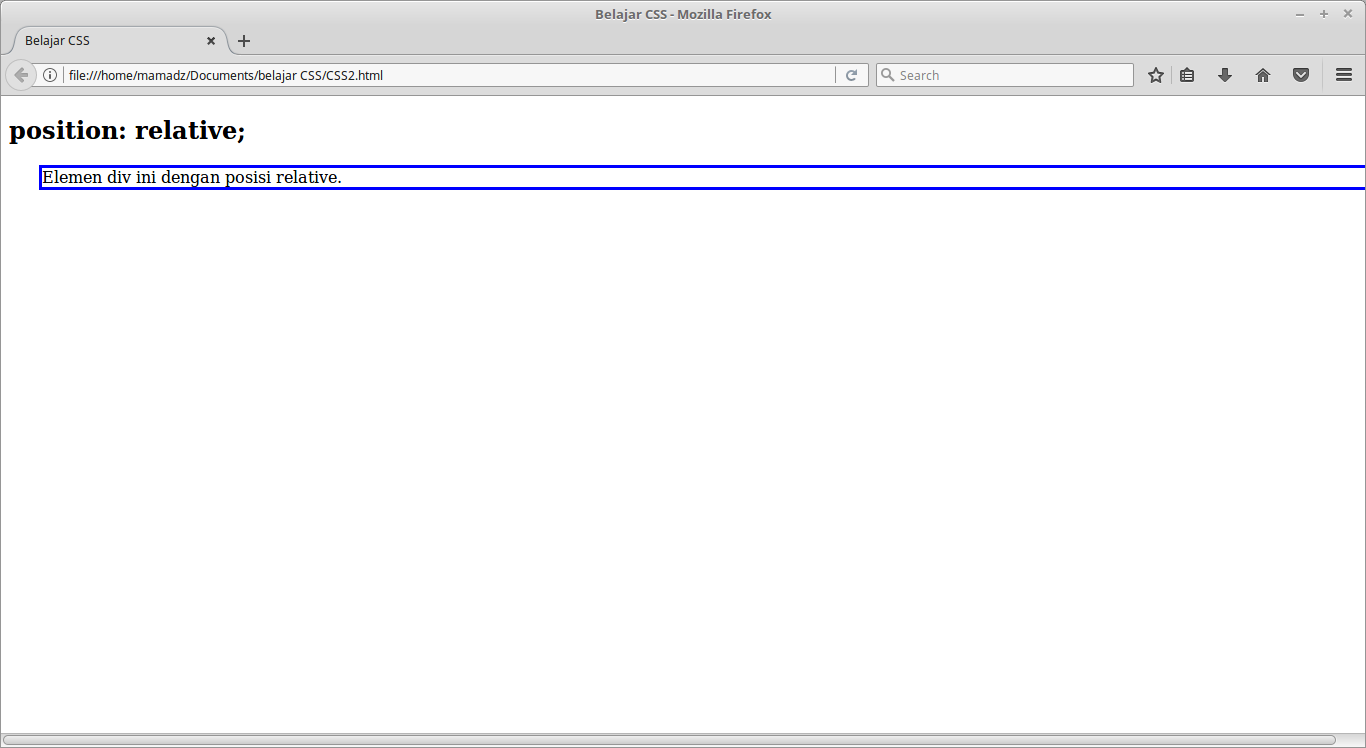
Task: Maximize the Firefox window
Action: pos(1324,14)
